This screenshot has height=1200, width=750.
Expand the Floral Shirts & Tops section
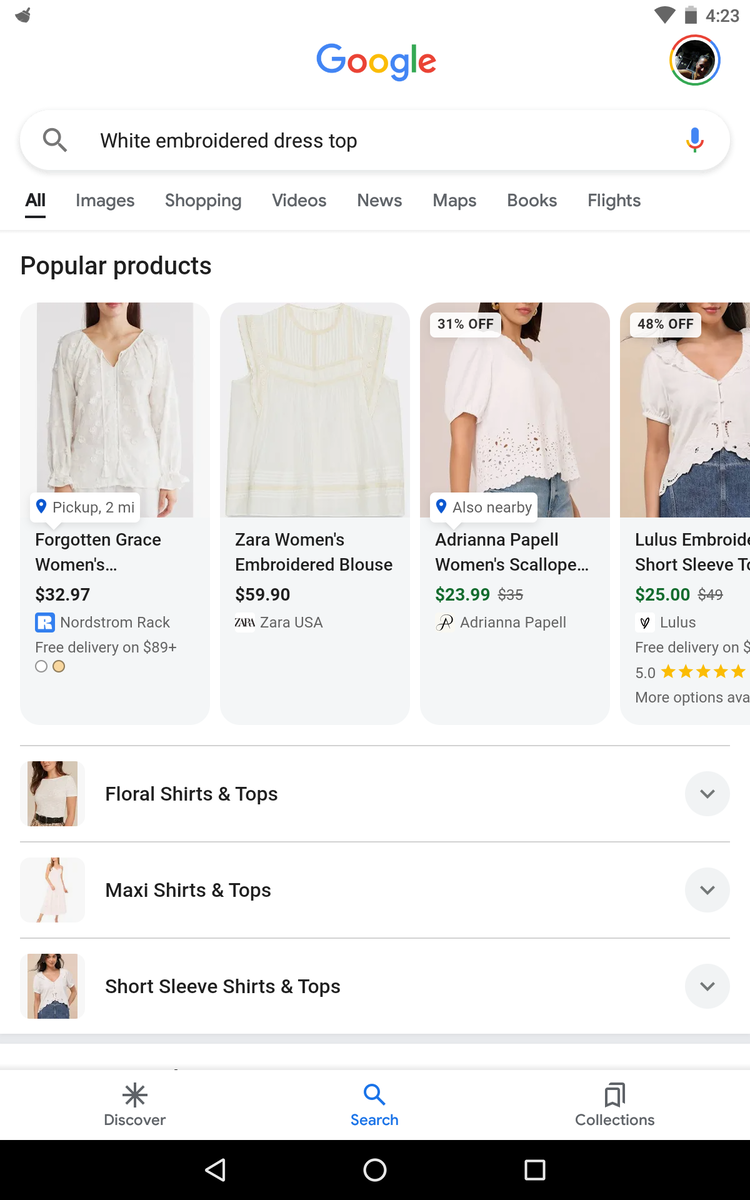pyautogui.click(x=707, y=794)
